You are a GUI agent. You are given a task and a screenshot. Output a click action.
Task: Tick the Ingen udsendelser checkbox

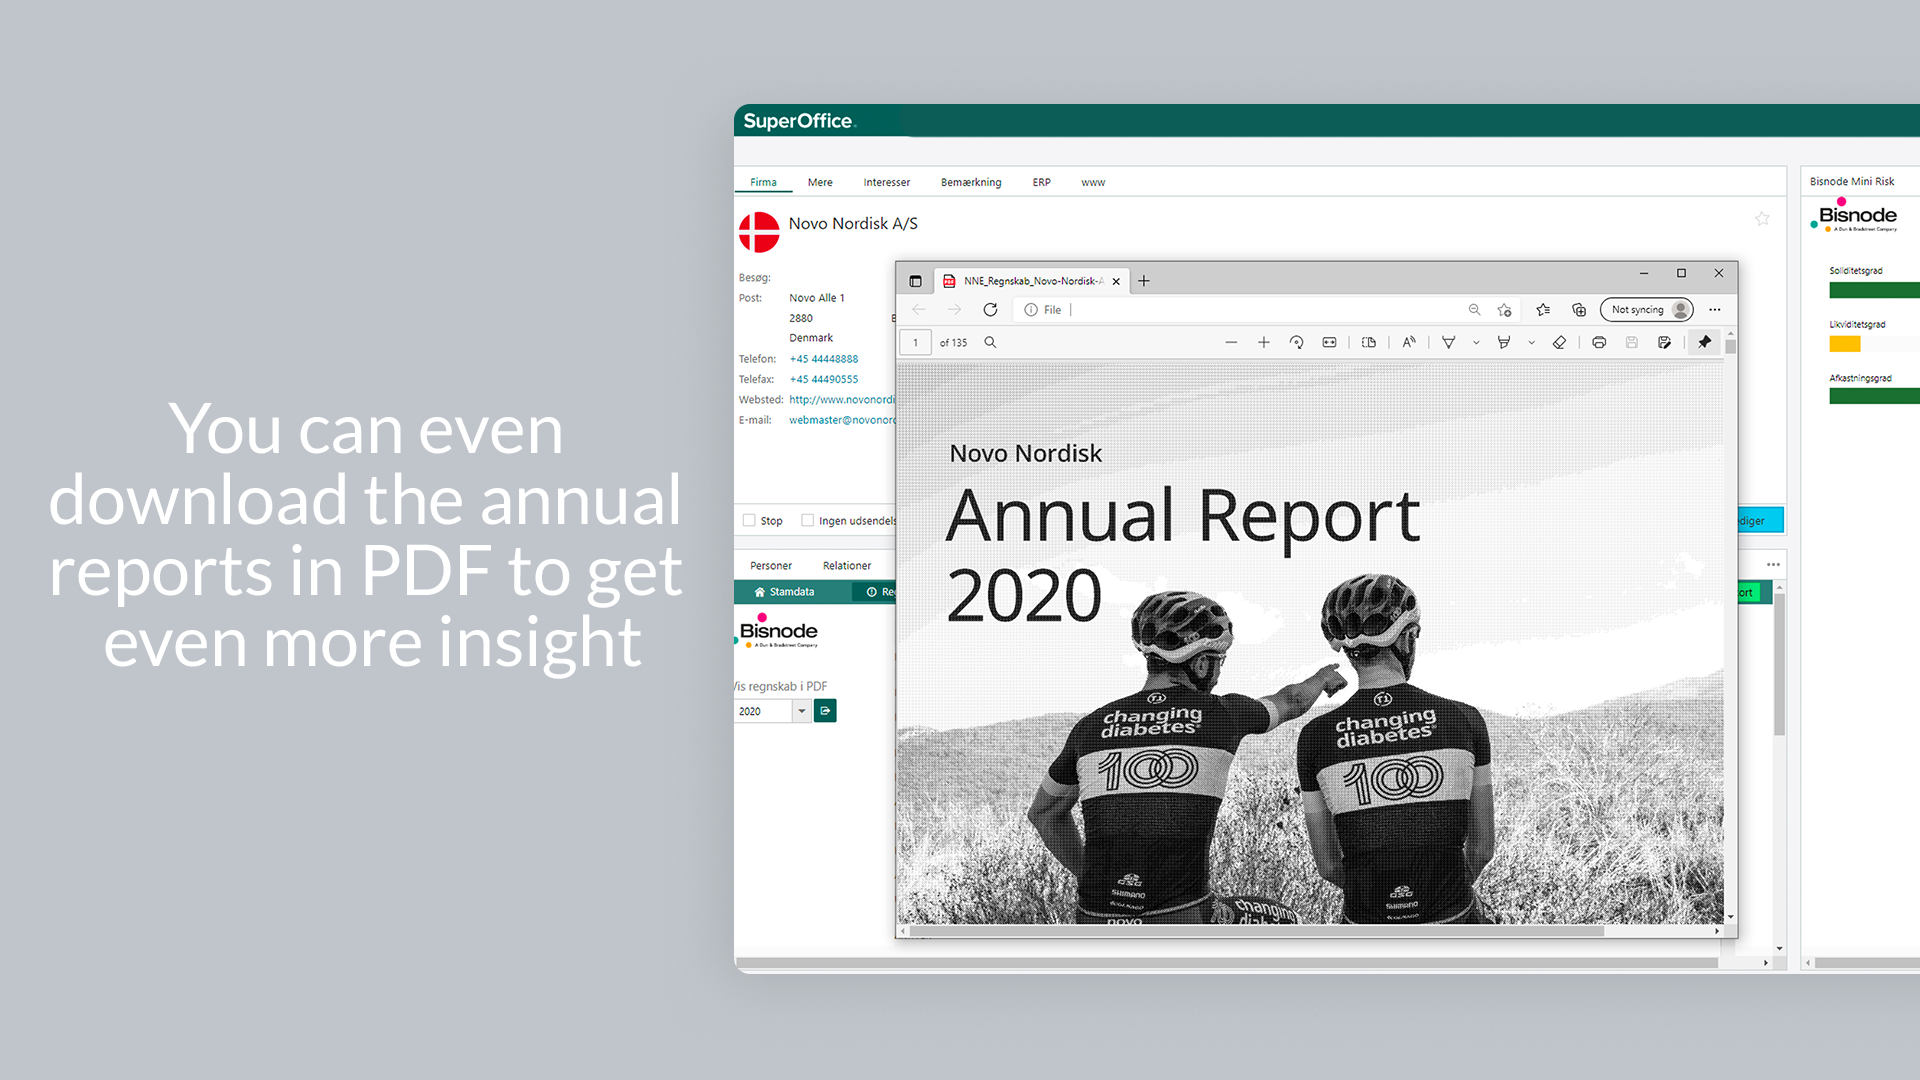pyautogui.click(x=807, y=520)
